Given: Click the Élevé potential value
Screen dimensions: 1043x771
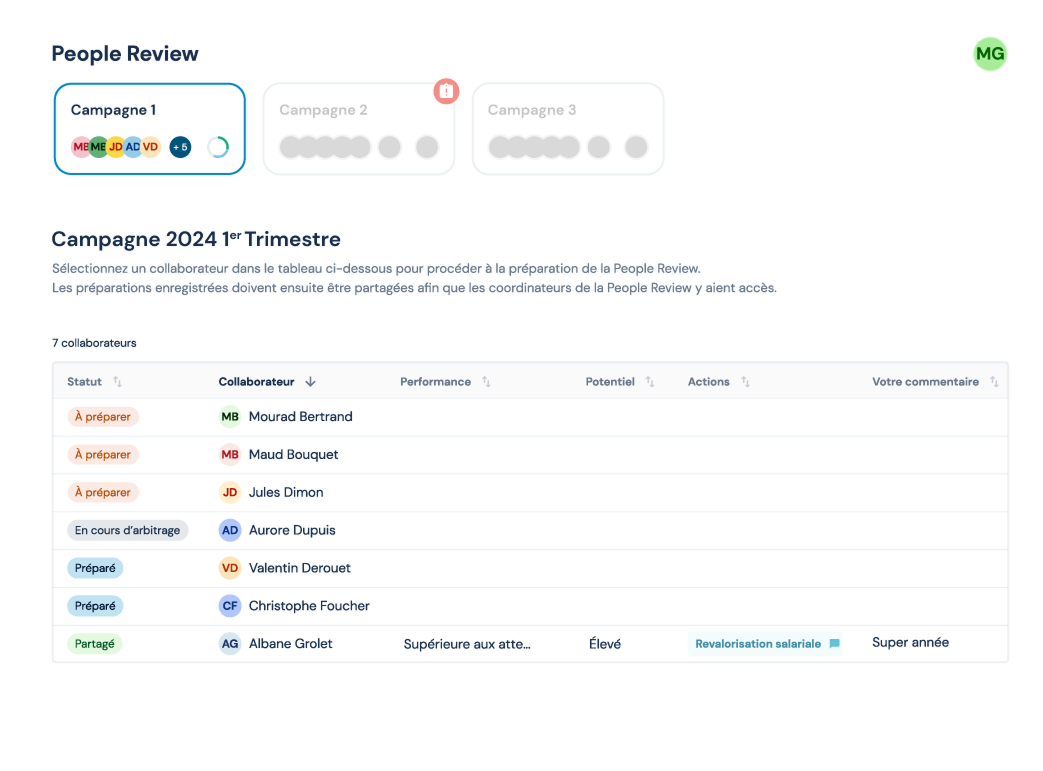Looking at the screenshot, I should coord(605,644).
